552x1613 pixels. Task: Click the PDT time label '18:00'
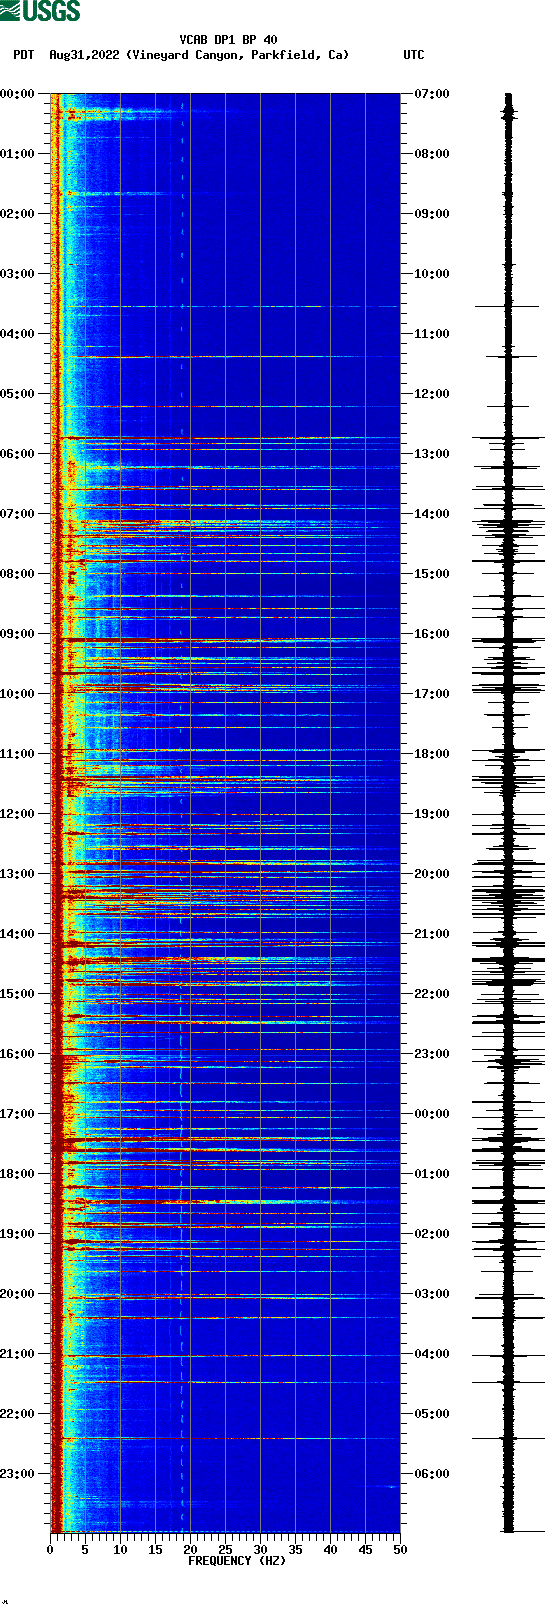(17, 1174)
